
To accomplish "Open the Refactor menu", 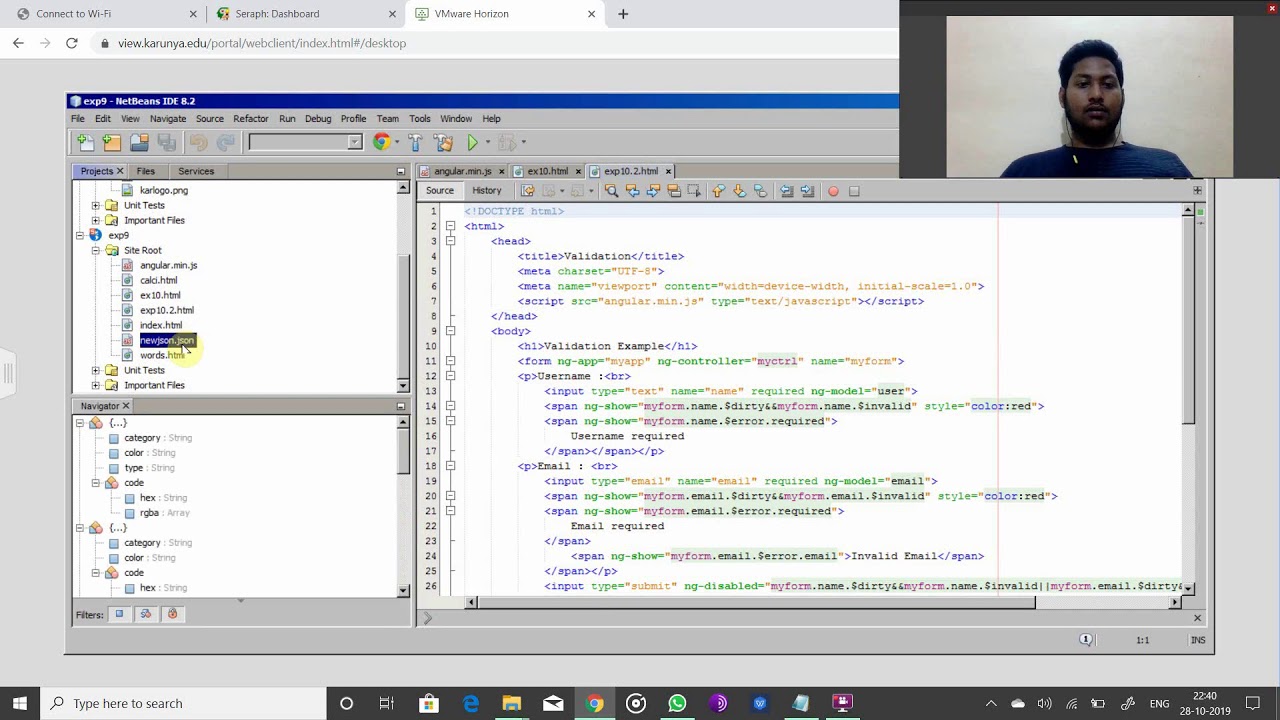I will pyautogui.click(x=251, y=119).
